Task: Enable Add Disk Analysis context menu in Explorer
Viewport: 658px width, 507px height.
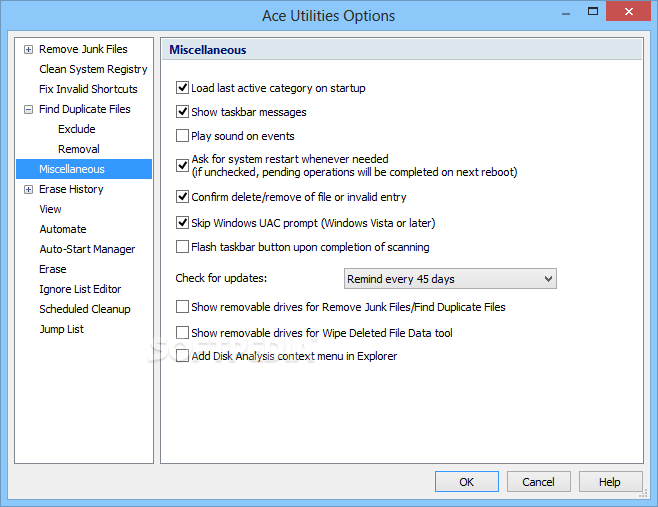Action: click(x=182, y=356)
